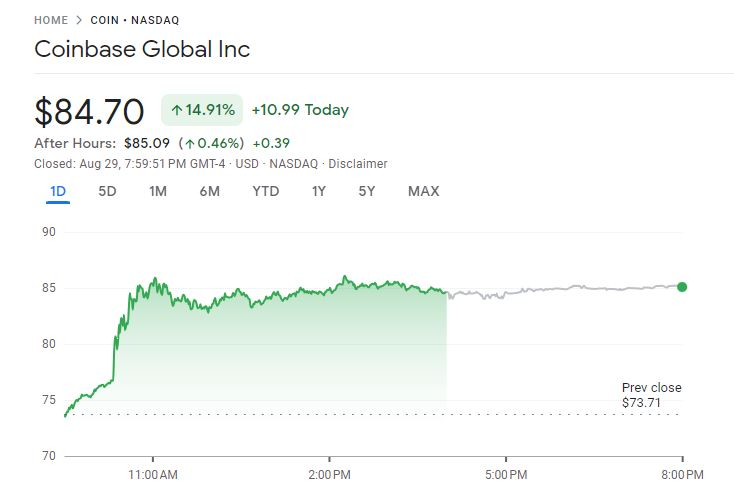Open the Disclaimer link

click(358, 164)
